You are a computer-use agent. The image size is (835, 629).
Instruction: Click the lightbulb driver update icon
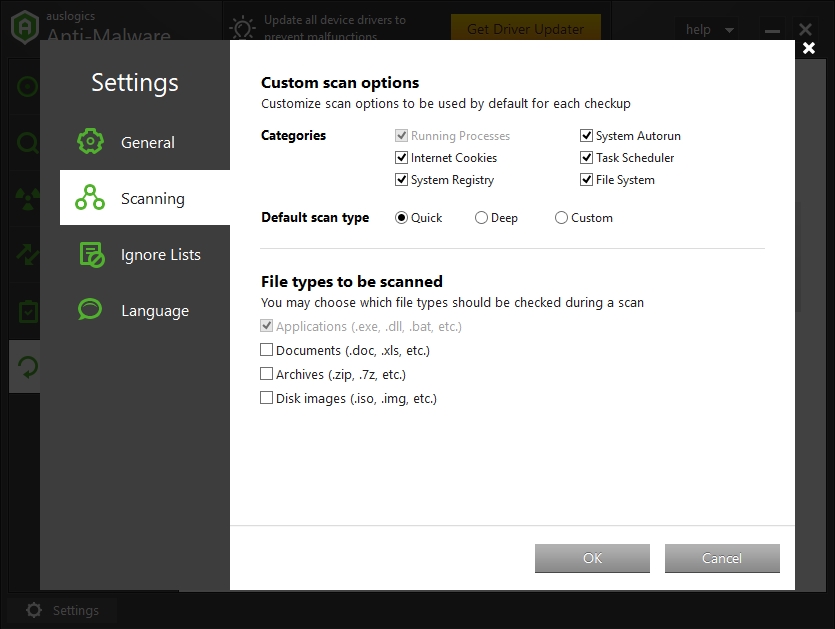243,28
